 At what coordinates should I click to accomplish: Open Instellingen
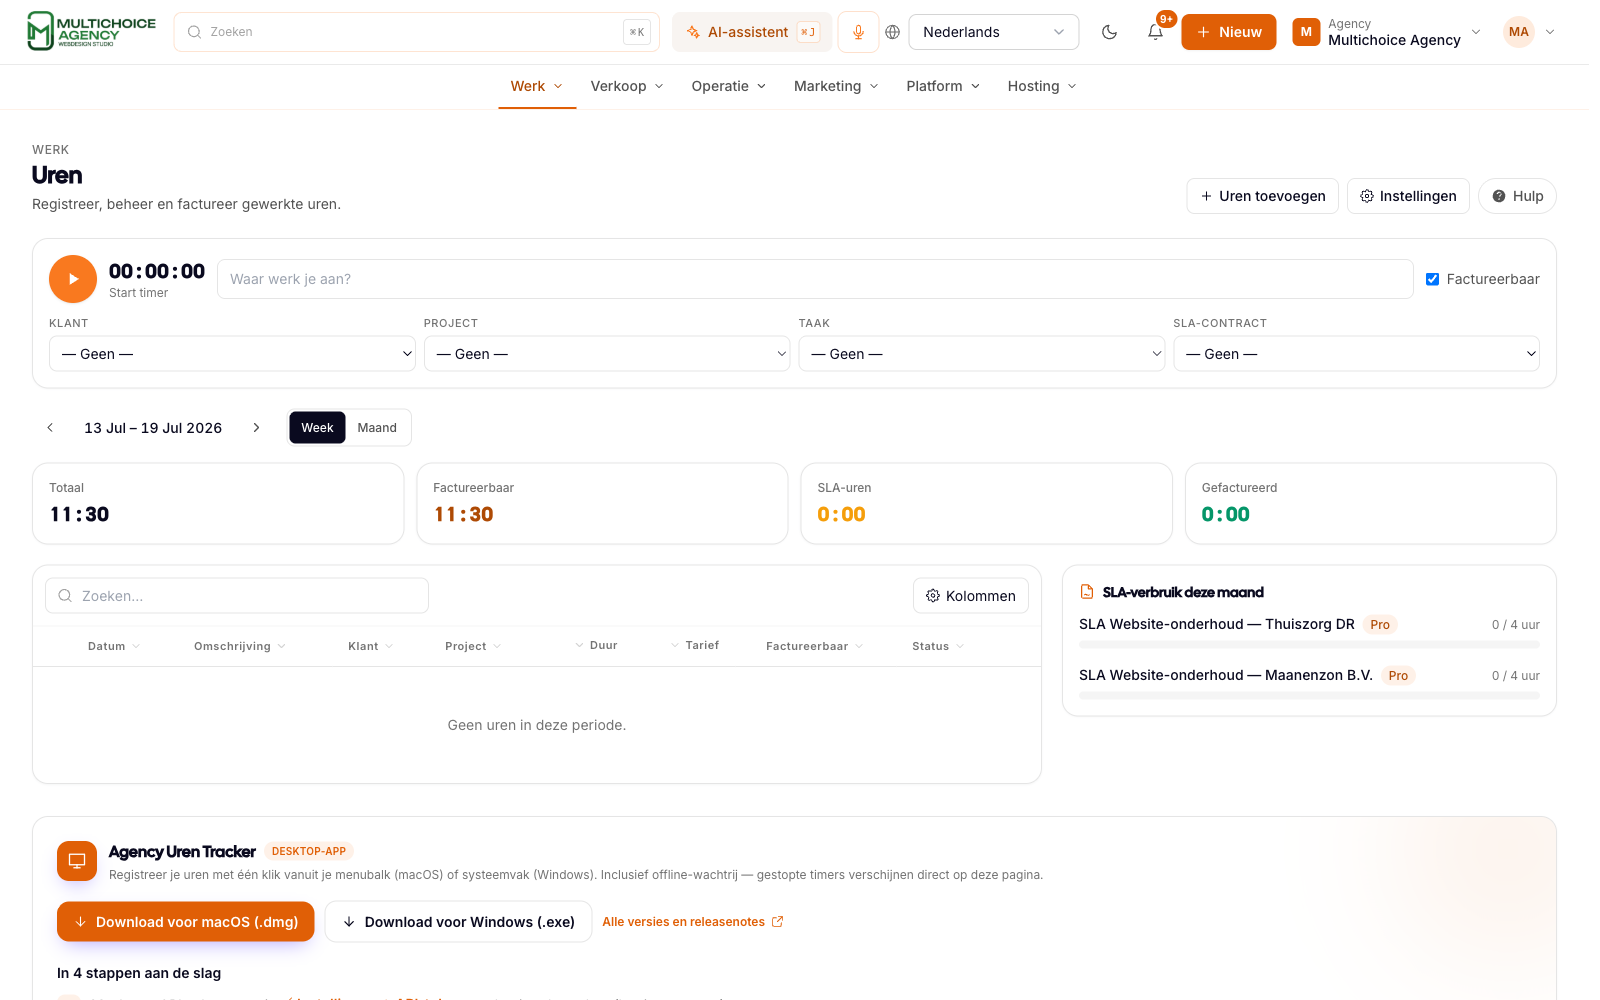click(x=1409, y=196)
